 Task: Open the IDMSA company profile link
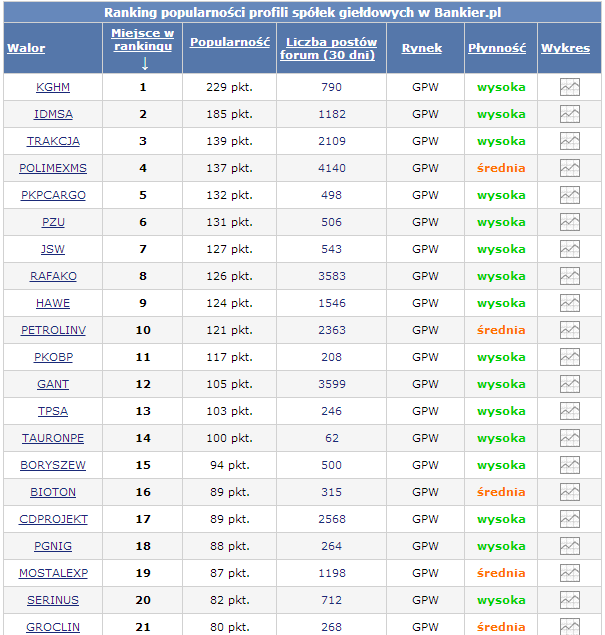point(53,114)
